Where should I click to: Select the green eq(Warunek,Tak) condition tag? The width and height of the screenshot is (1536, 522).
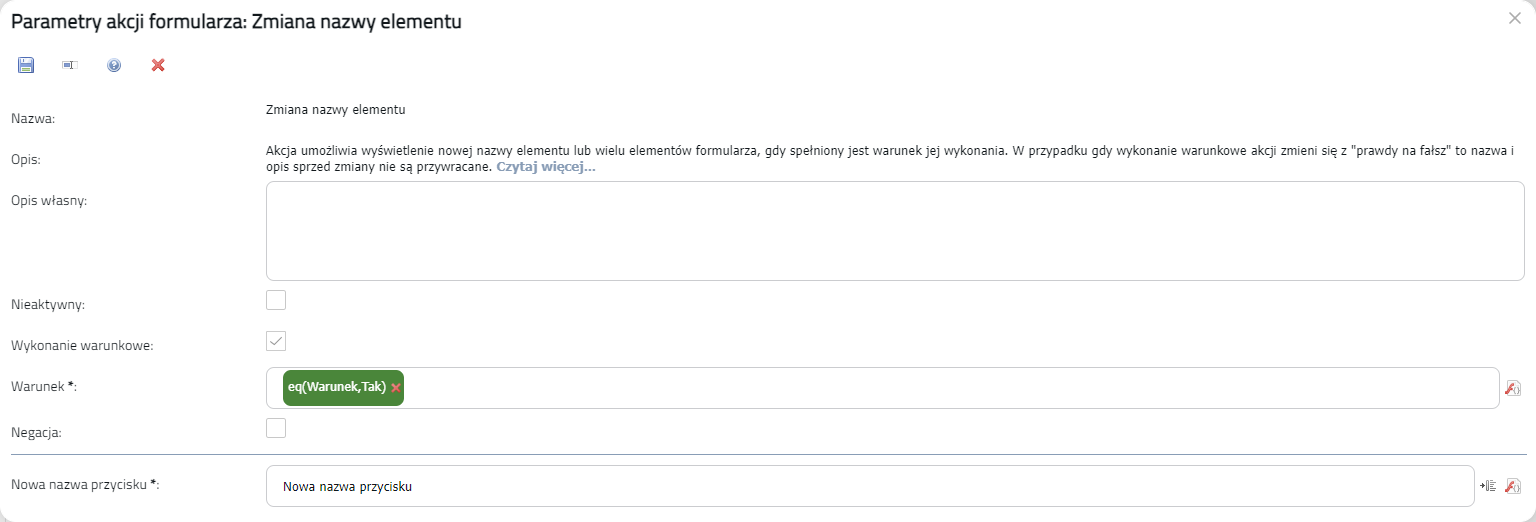[x=337, y=388]
